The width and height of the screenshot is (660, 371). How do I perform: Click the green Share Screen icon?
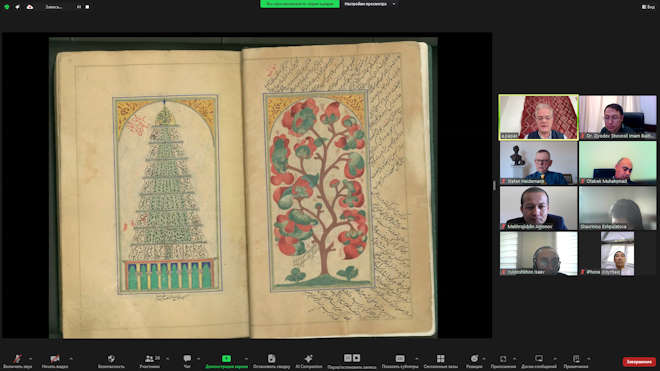pos(226,358)
